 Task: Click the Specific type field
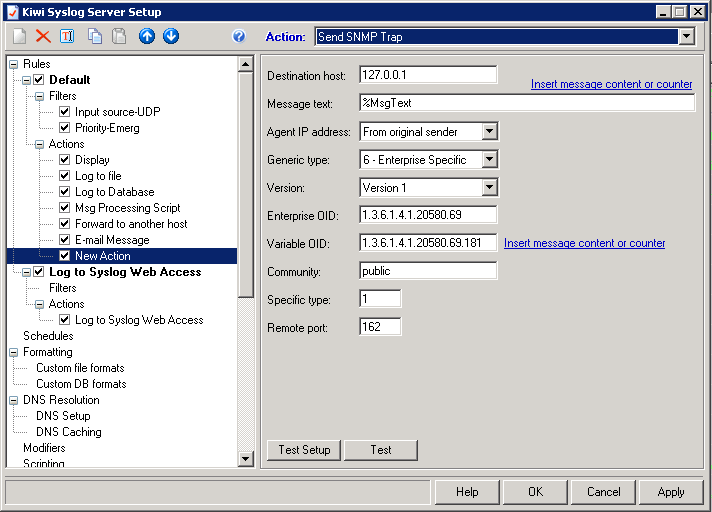(380, 299)
